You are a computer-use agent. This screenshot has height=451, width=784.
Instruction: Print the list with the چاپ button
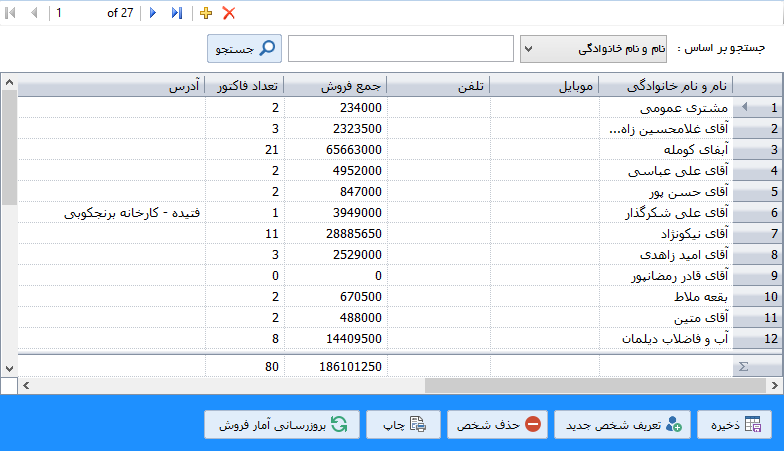pos(402,424)
